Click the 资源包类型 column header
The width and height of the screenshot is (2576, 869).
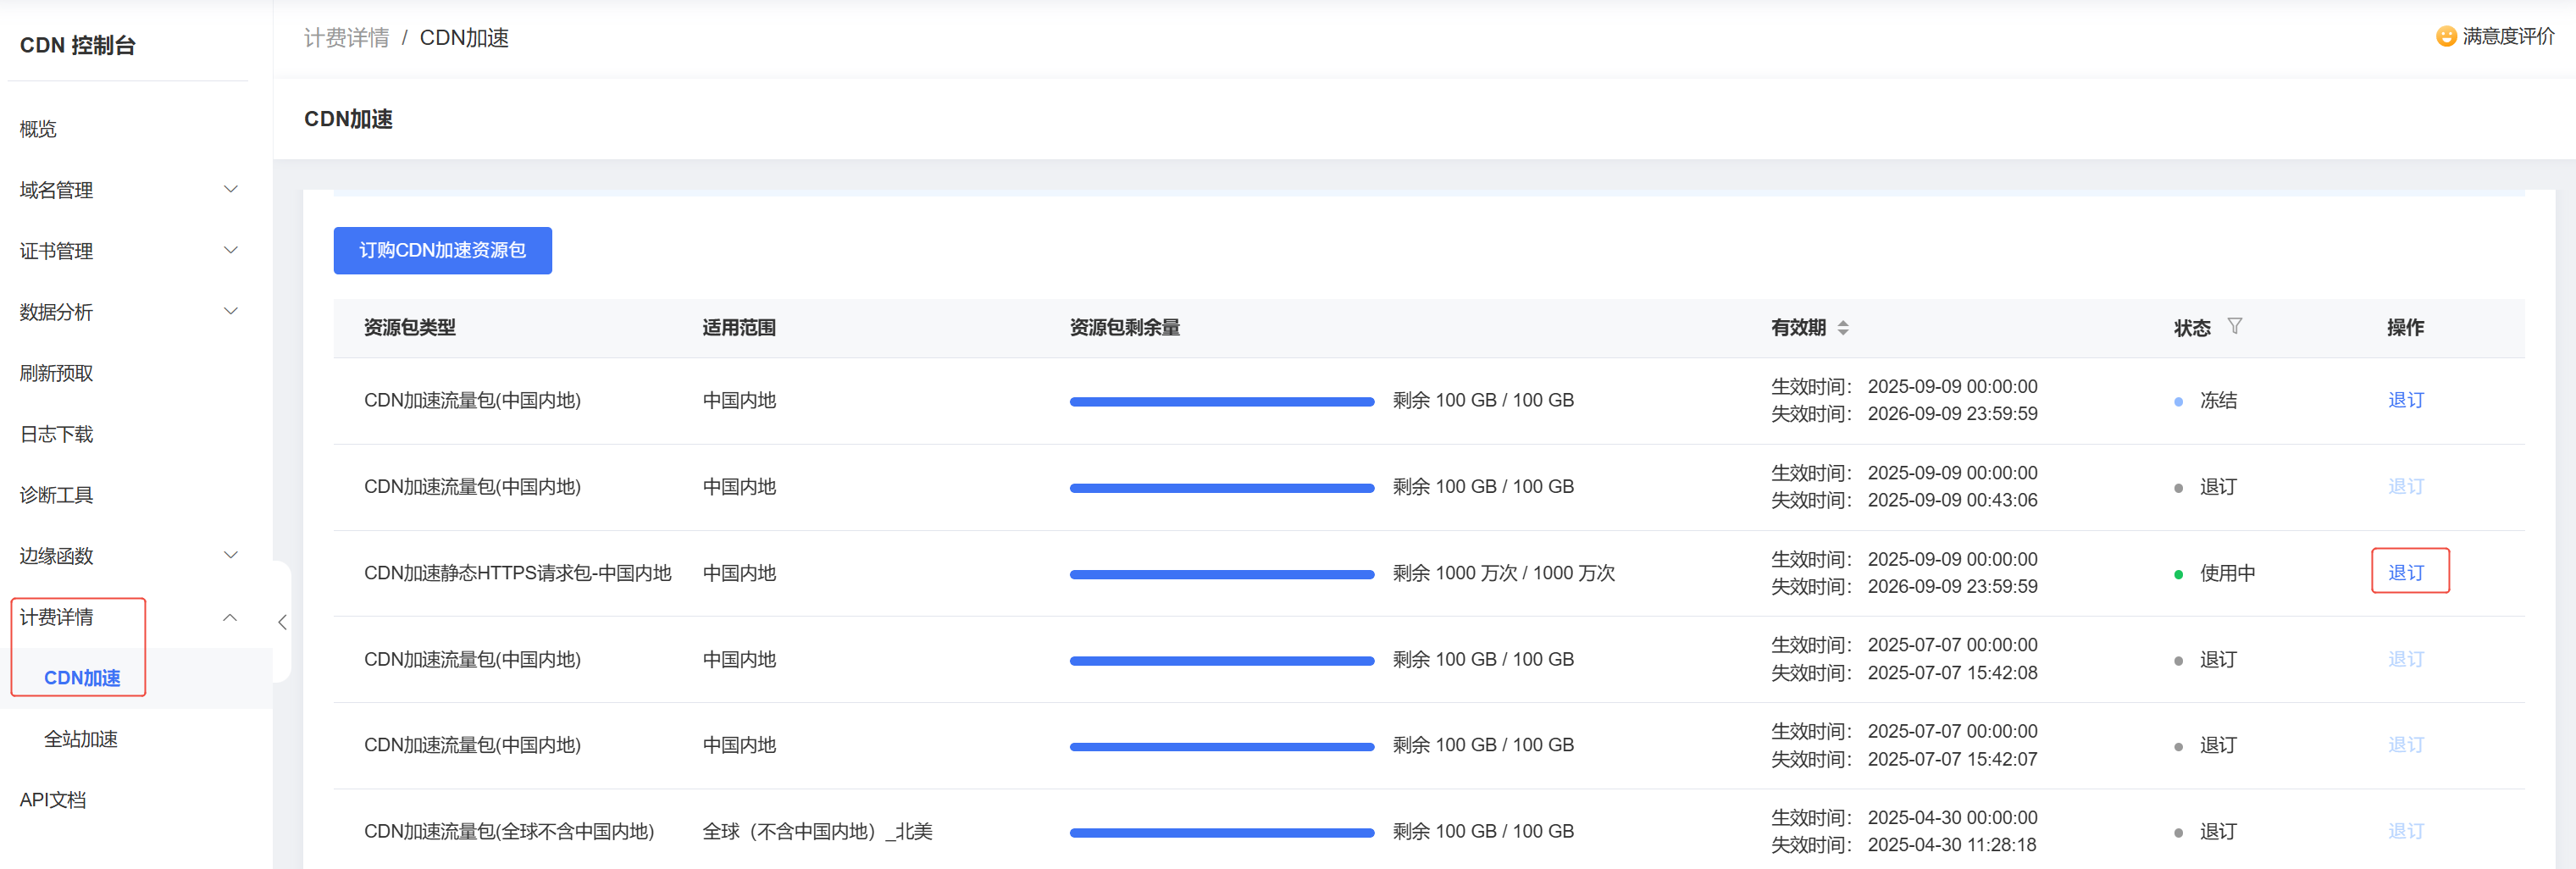click(x=410, y=328)
